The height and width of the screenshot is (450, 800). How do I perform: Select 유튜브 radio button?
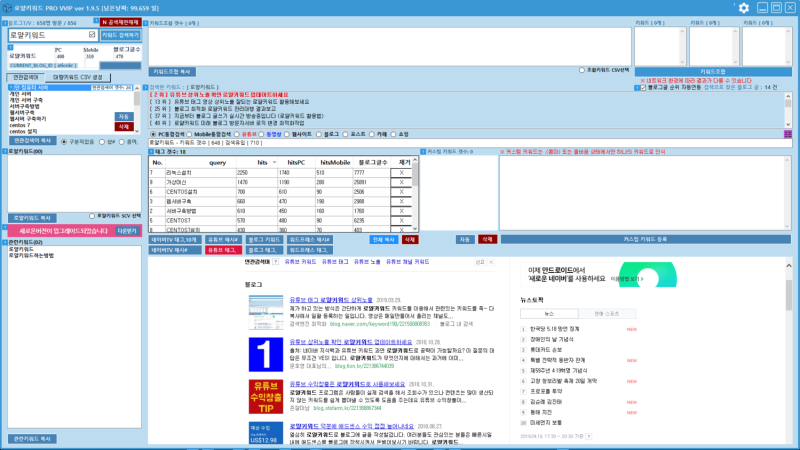click(237, 134)
